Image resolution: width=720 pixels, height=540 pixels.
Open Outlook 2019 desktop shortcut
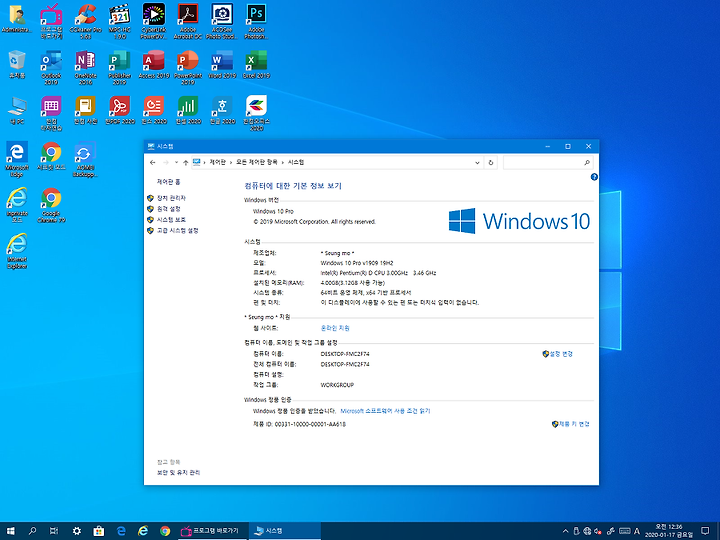51,68
